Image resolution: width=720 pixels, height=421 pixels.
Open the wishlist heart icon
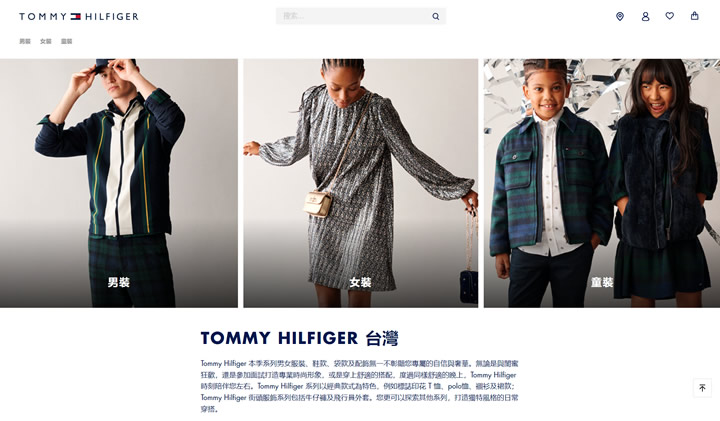coord(670,16)
